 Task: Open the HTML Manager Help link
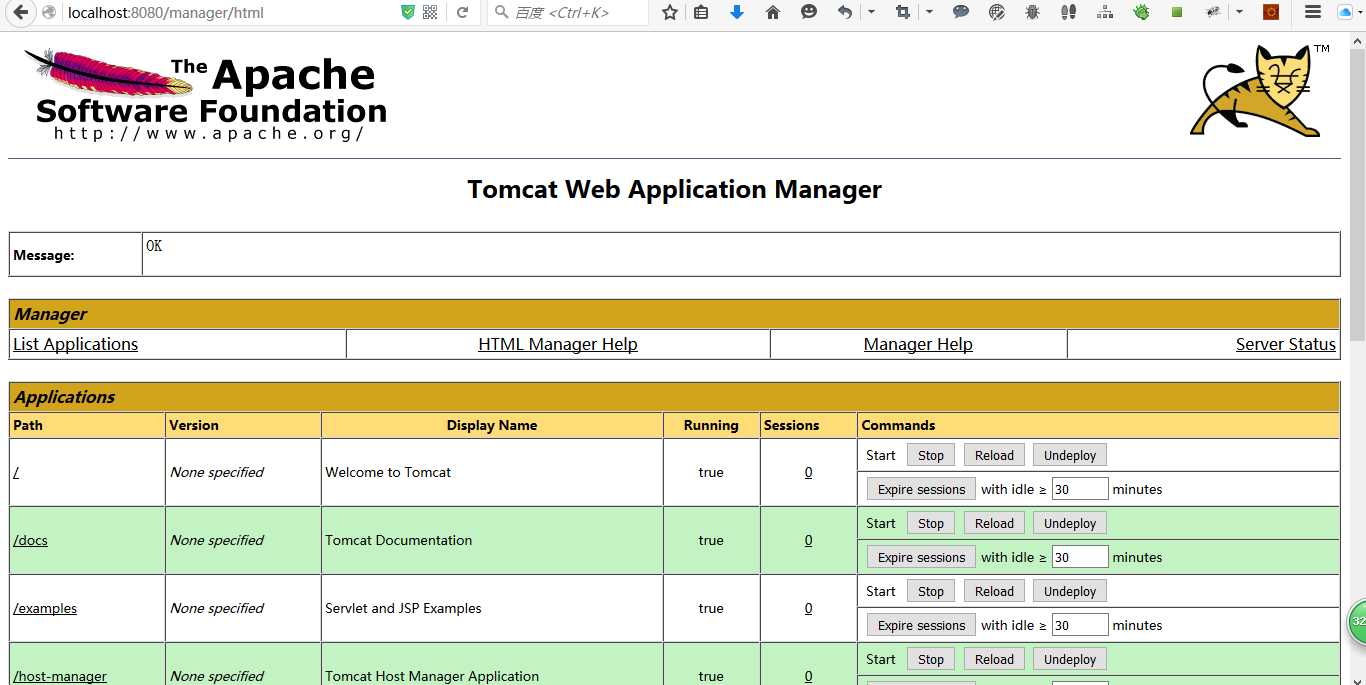(x=558, y=344)
